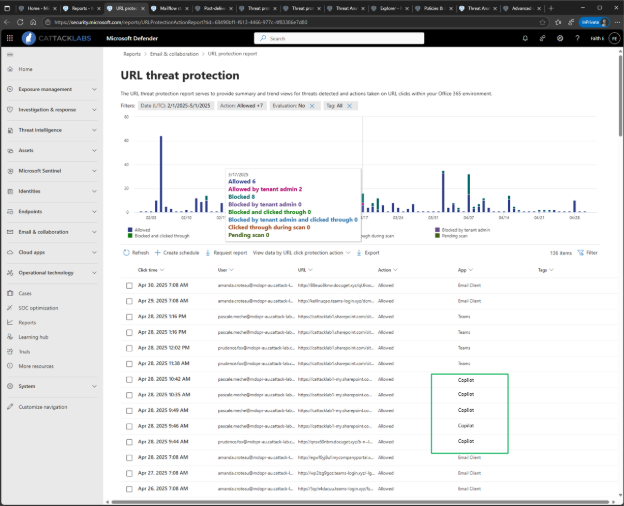This screenshot has width=624, height=506.
Task: Open More resources in sidebar
Action: [x=36, y=366]
